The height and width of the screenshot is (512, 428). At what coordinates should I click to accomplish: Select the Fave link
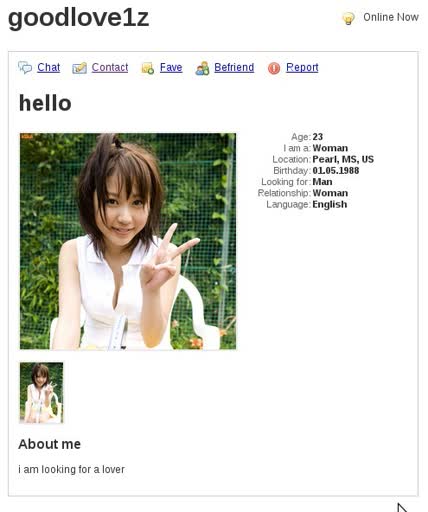[x=171, y=67]
